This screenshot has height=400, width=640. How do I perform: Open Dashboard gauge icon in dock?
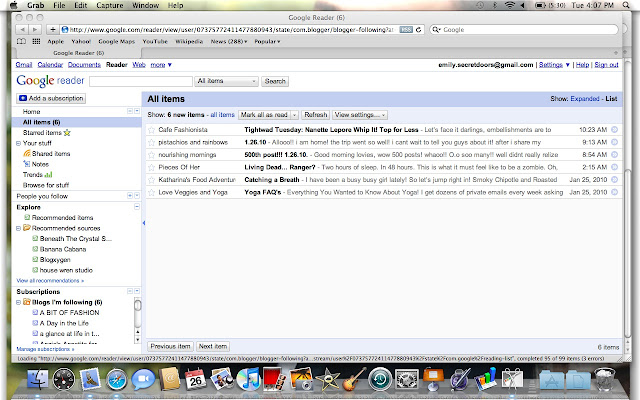(x=64, y=380)
